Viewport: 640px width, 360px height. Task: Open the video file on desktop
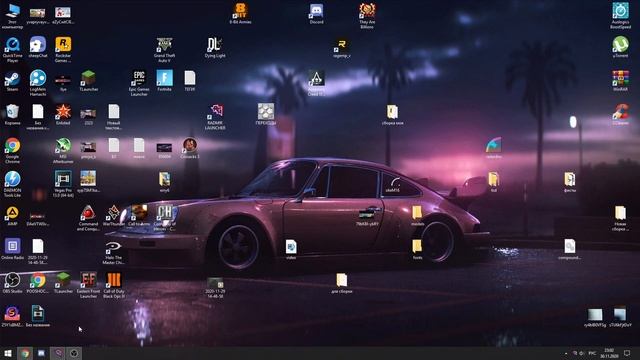point(291,249)
